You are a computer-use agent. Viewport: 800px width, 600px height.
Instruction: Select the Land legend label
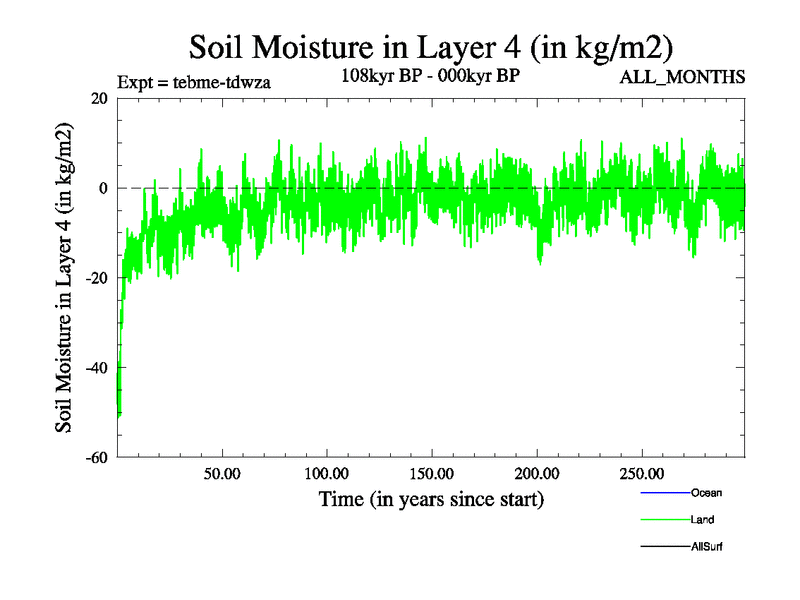702,520
